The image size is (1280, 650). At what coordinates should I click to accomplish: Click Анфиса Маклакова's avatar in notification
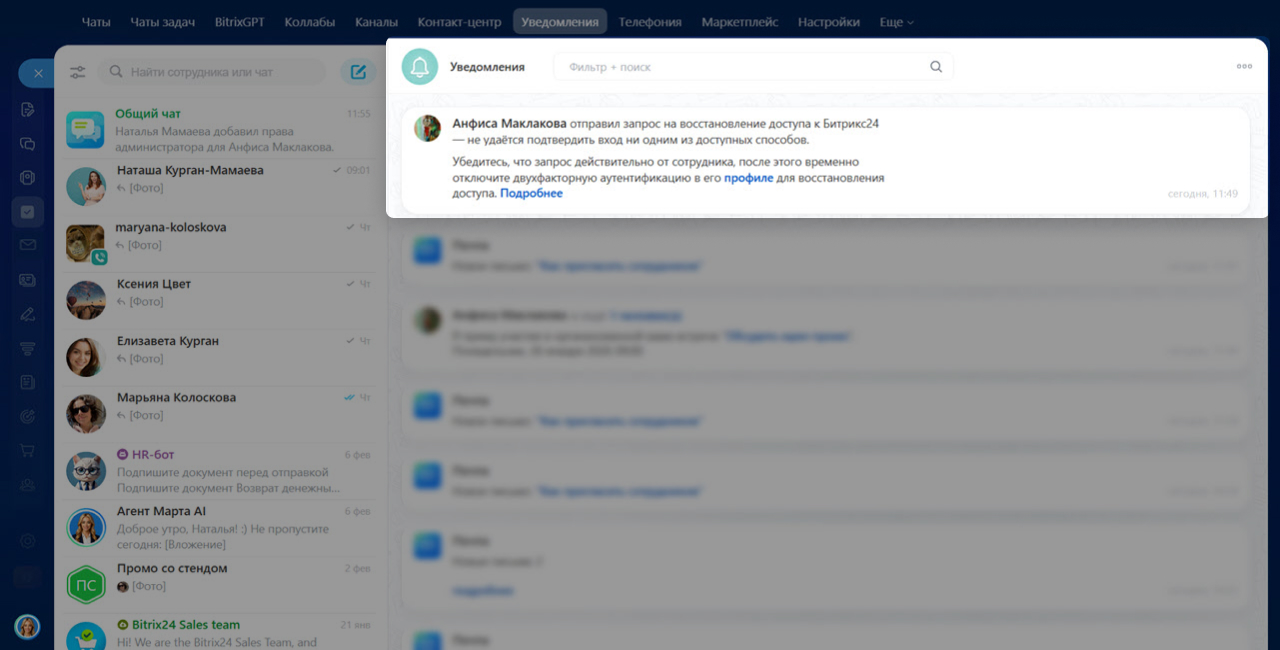click(x=428, y=128)
